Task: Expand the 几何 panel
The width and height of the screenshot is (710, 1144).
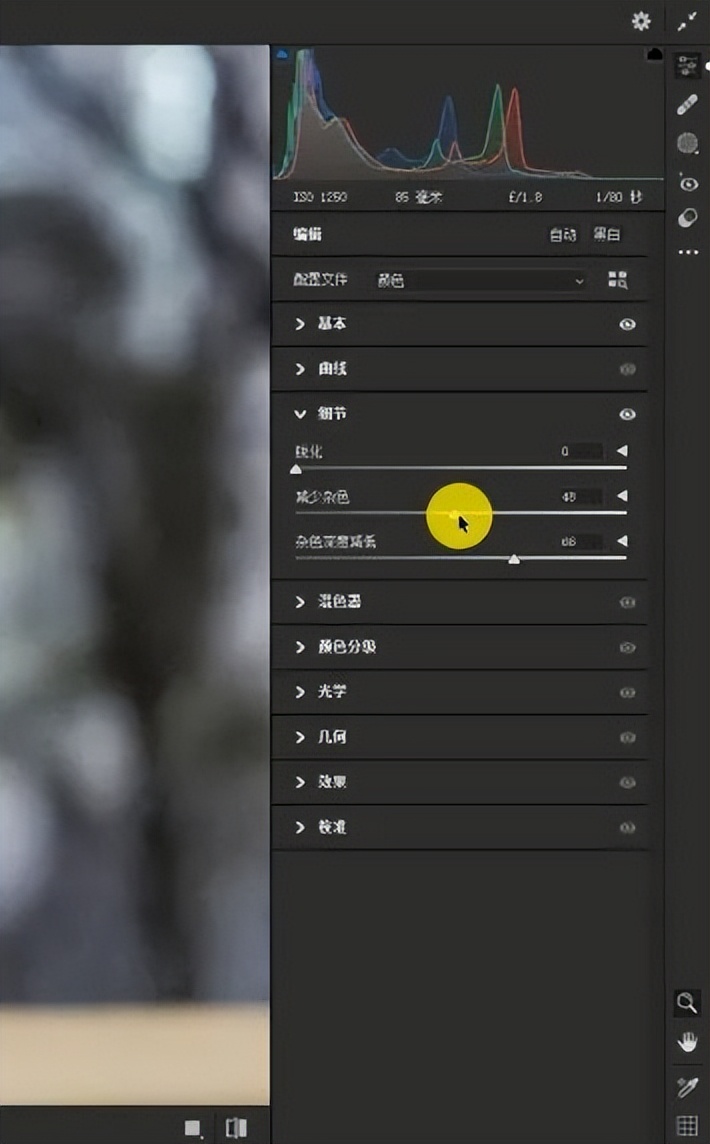Action: pyautogui.click(x=300, y=737)
